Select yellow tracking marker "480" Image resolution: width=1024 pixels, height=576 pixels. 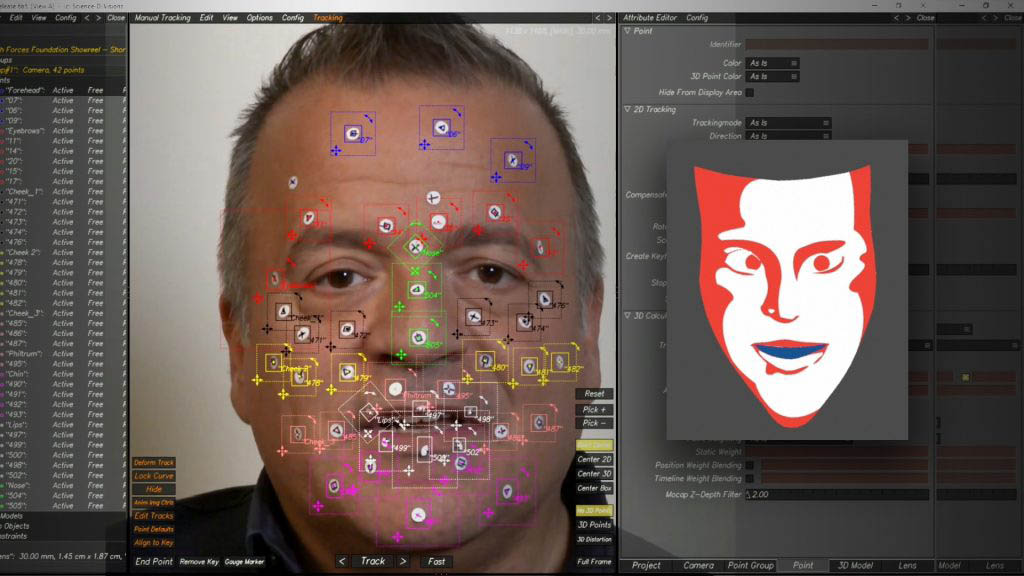(485, 361)
